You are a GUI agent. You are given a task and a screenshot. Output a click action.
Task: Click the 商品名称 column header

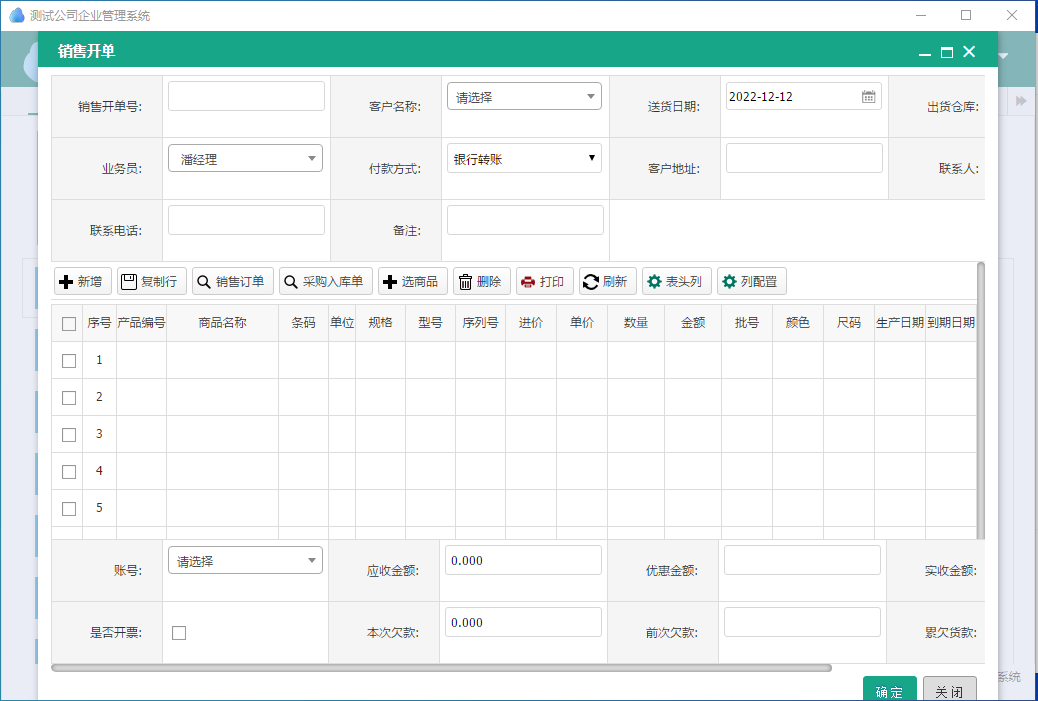(x=222, y=323)
